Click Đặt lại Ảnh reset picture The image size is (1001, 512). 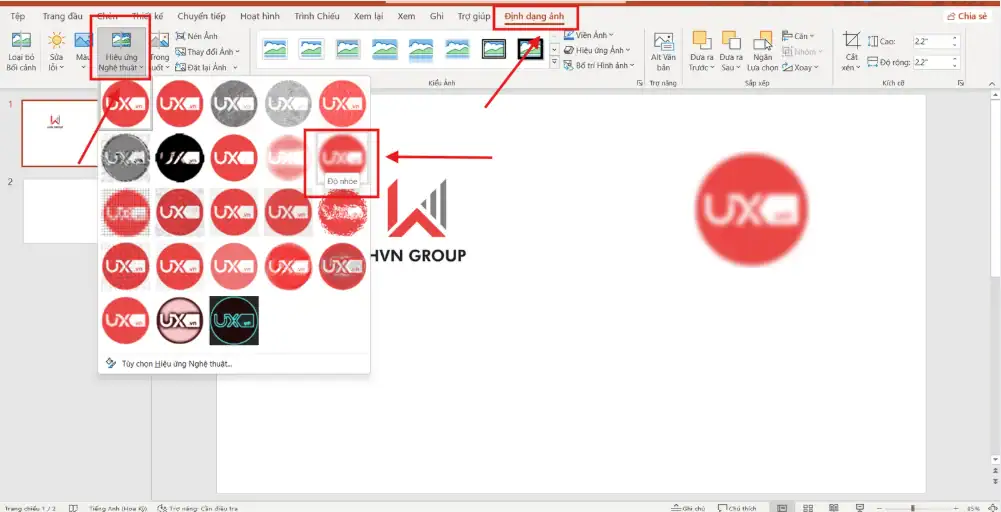click(x=202, y=67)
